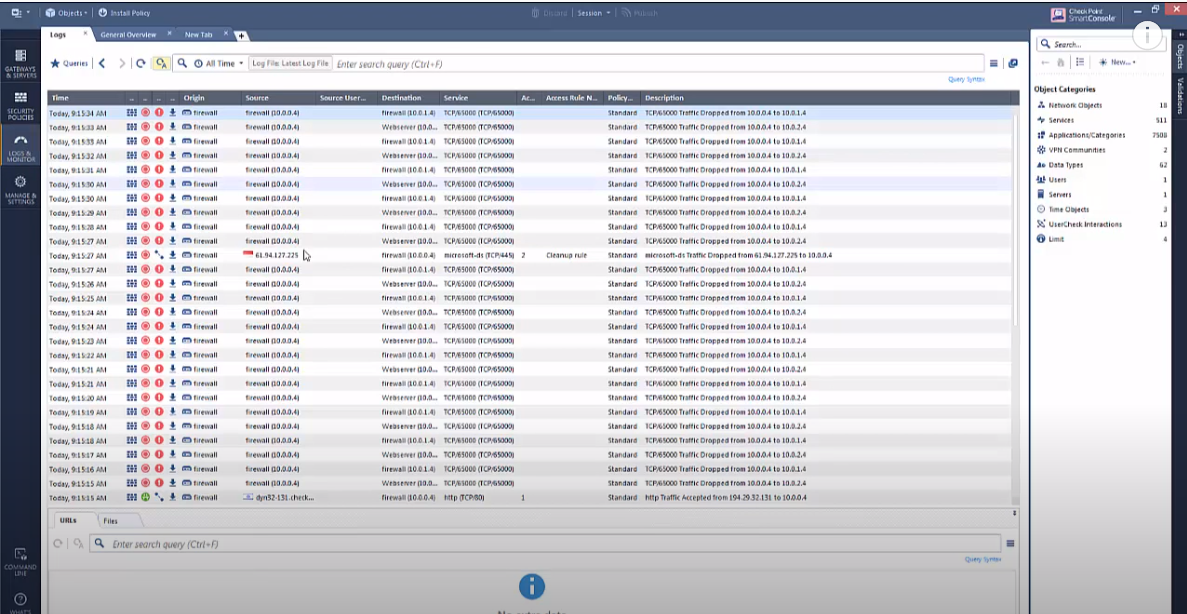Select Network Objects category

coord(1075,105)
